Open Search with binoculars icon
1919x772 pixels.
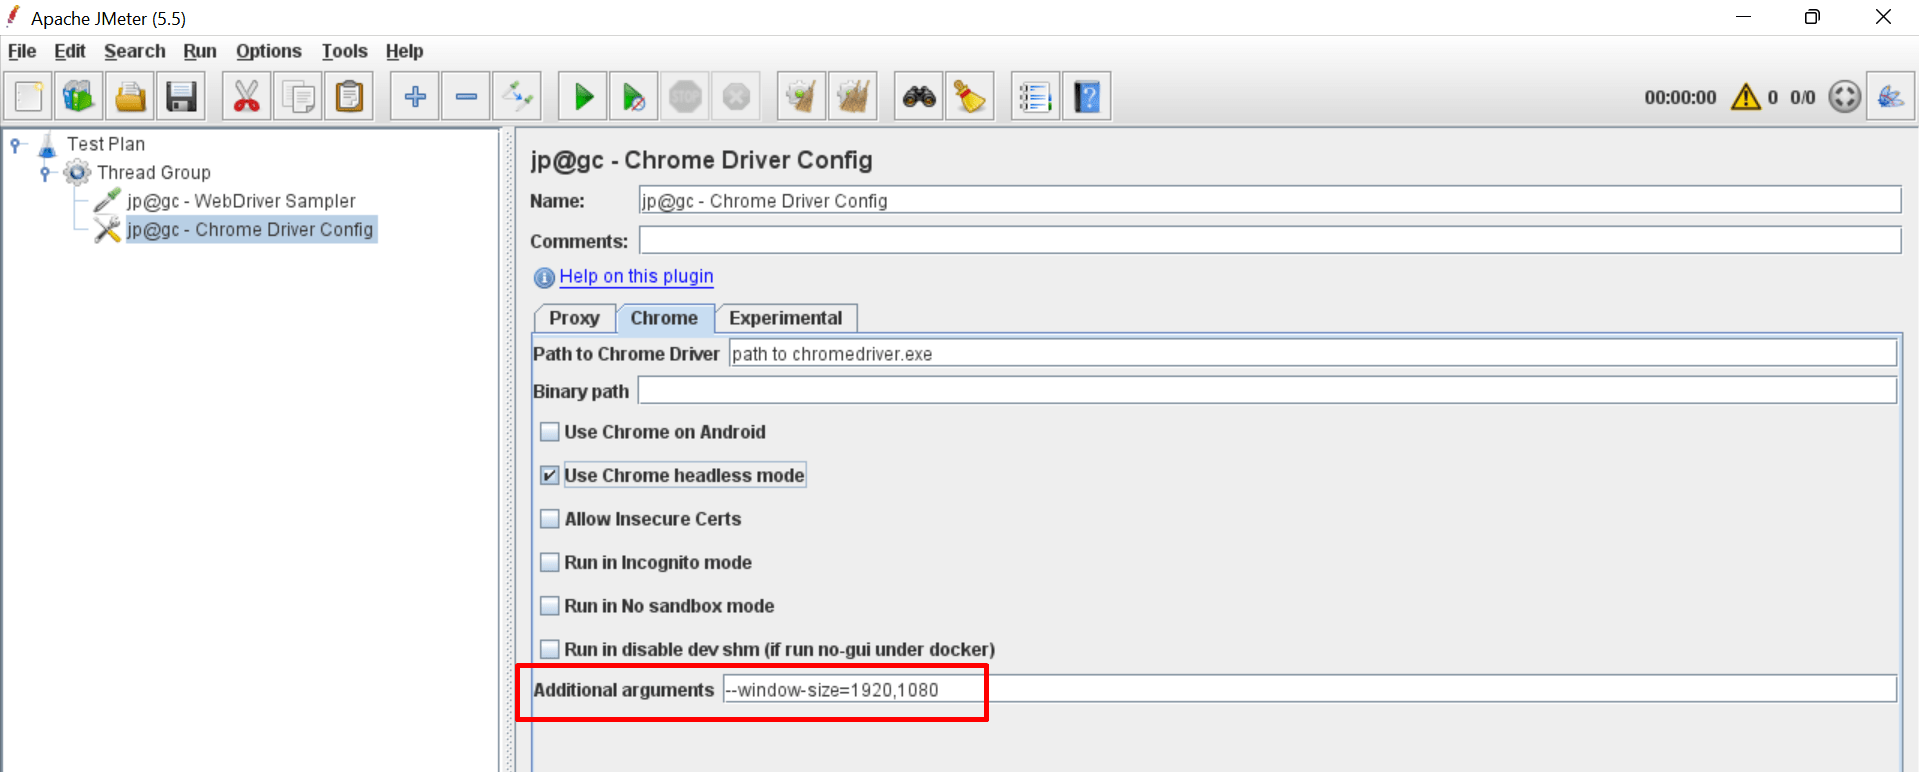coord(919,97)
